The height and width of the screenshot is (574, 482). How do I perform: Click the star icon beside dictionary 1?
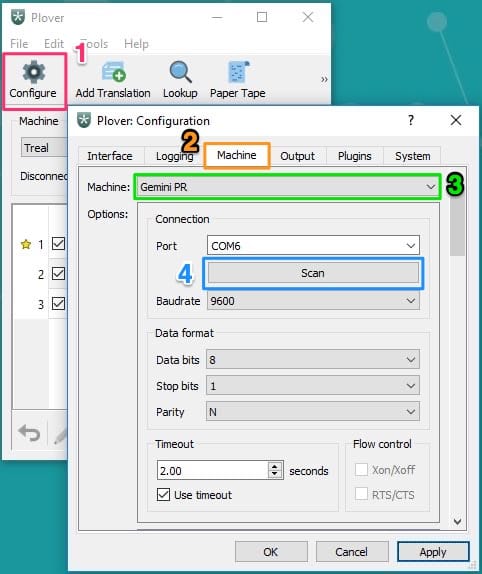[26, 244]
